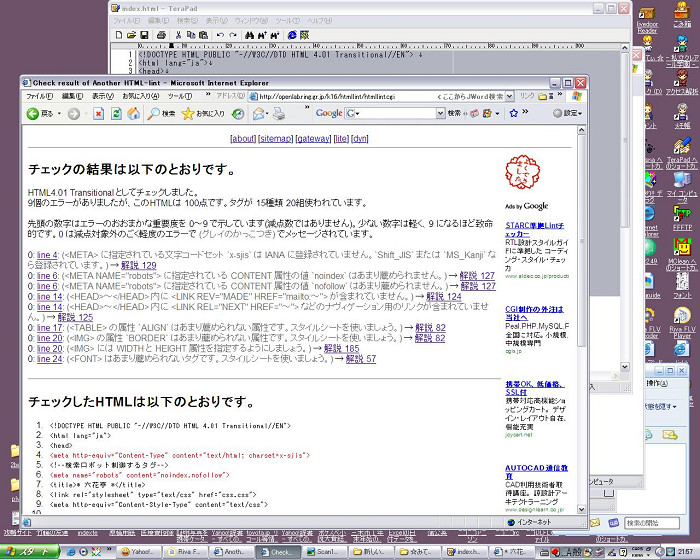Open Google toolbar settings dropdown
This screenshot has height=560, width=700.
pos(567,113)
